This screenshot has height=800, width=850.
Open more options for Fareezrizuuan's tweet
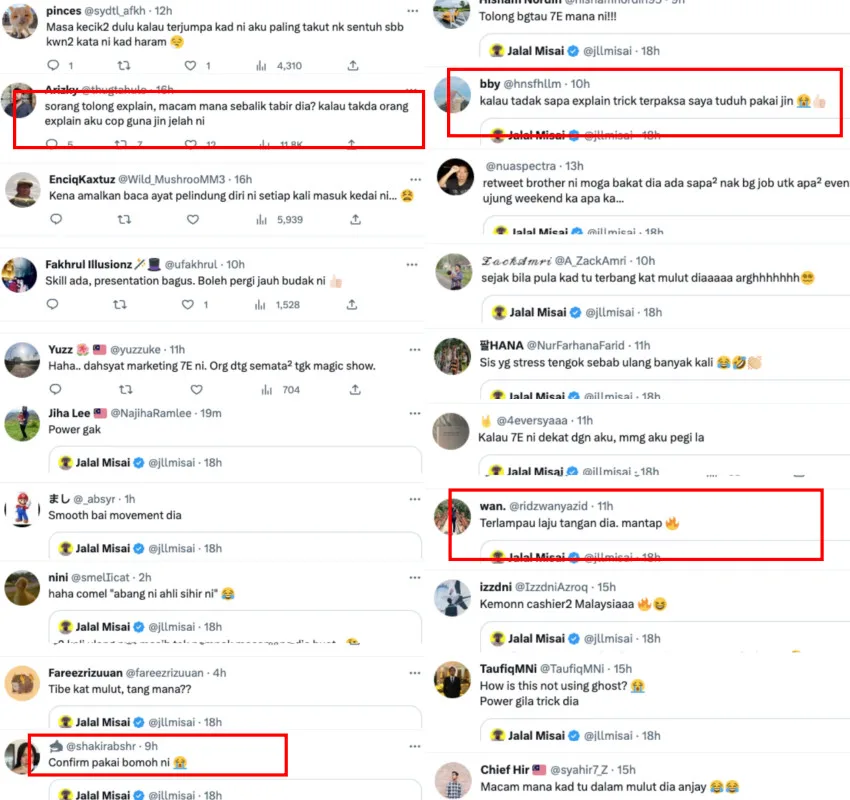click(x=415, y=673)
